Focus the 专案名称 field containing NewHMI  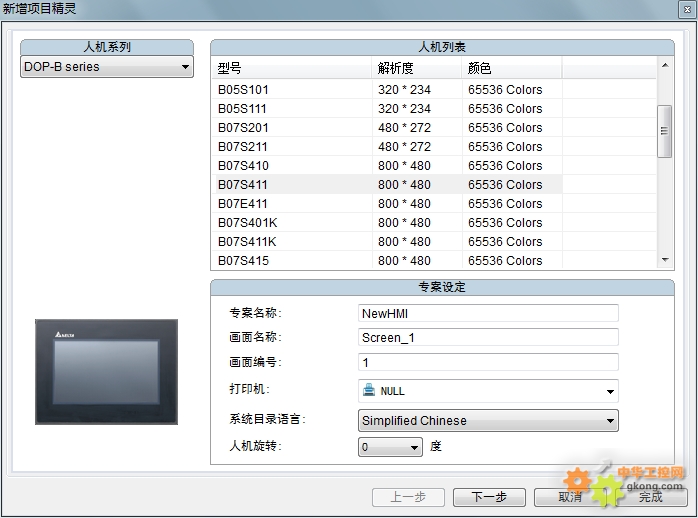[x=488, y=313]
